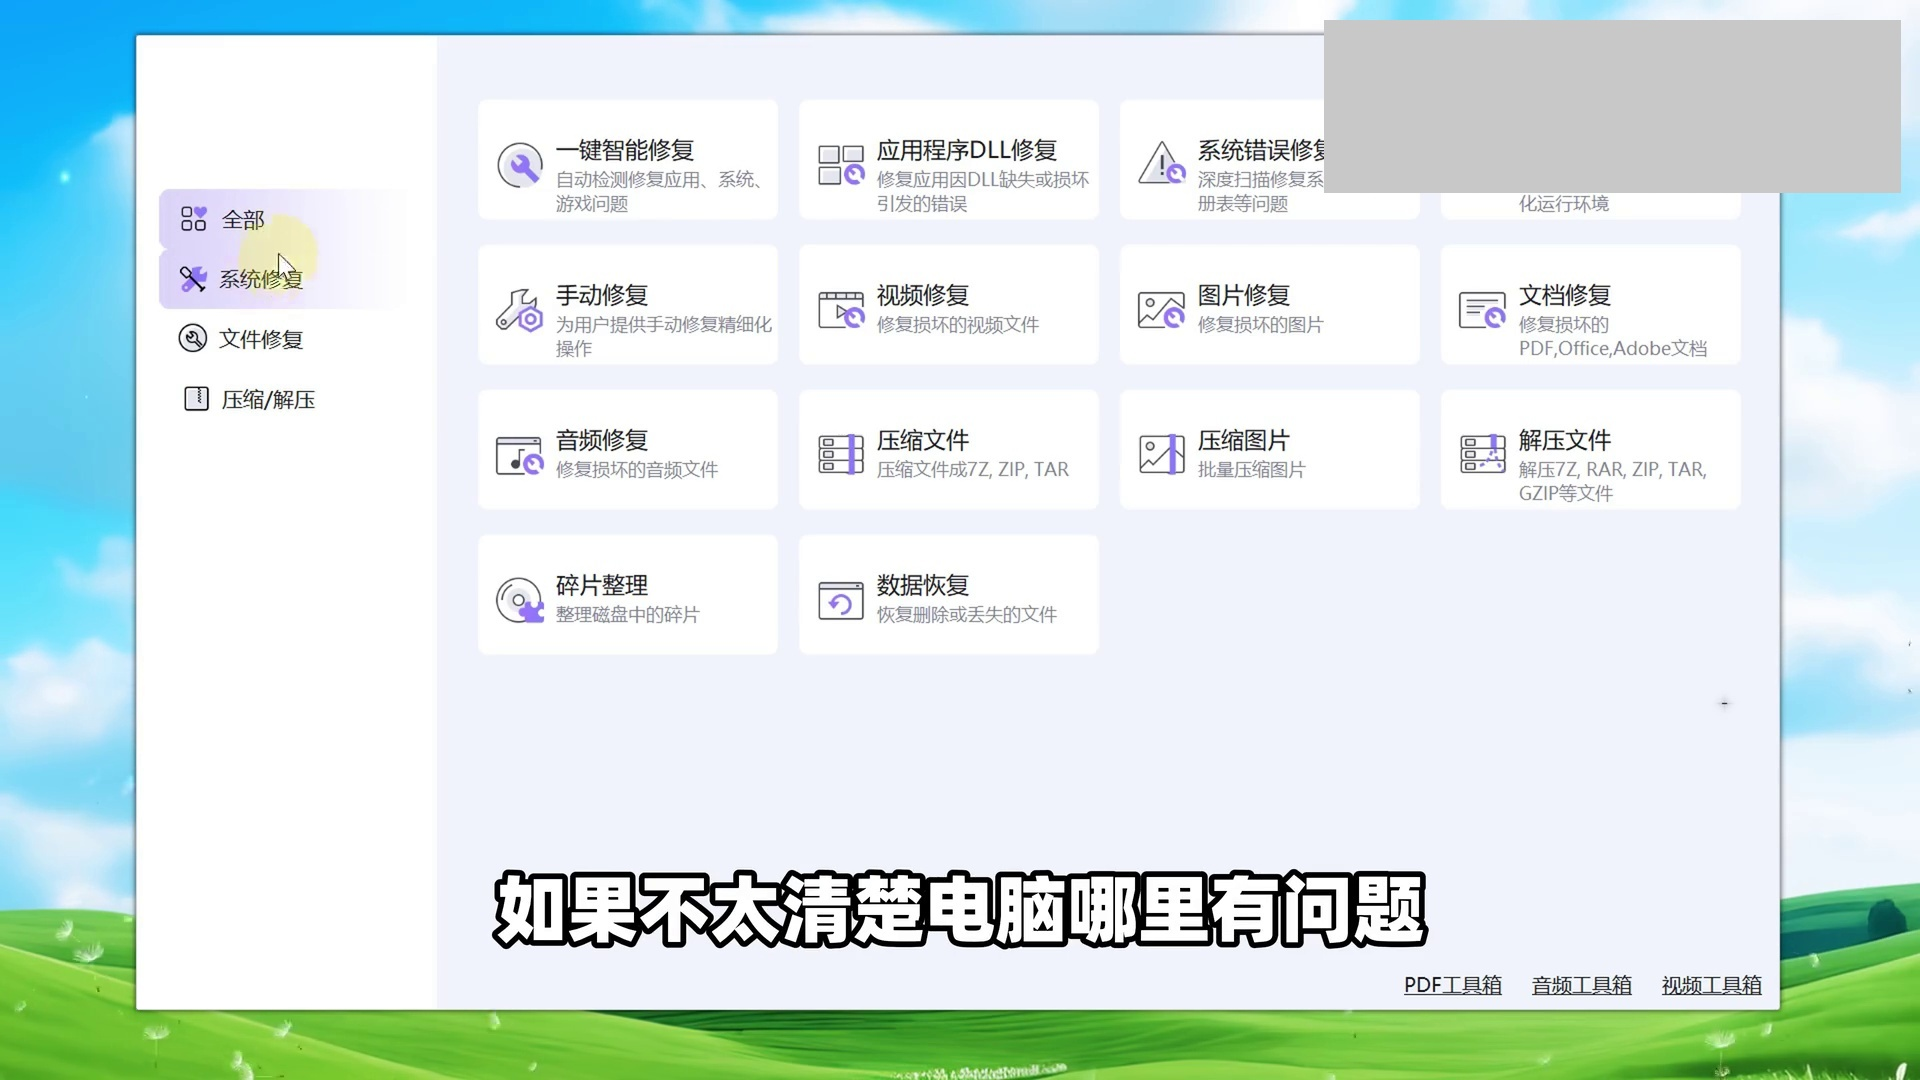Open the 音频工具箱 link
The height and width of the screenshot is (1080, 1920).
[x=1582, y=985]
